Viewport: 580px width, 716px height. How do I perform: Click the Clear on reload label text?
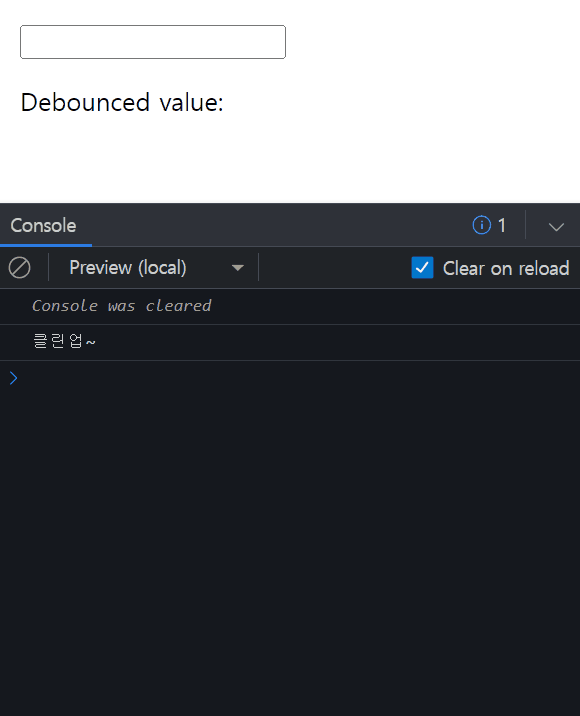click(506, 268)
